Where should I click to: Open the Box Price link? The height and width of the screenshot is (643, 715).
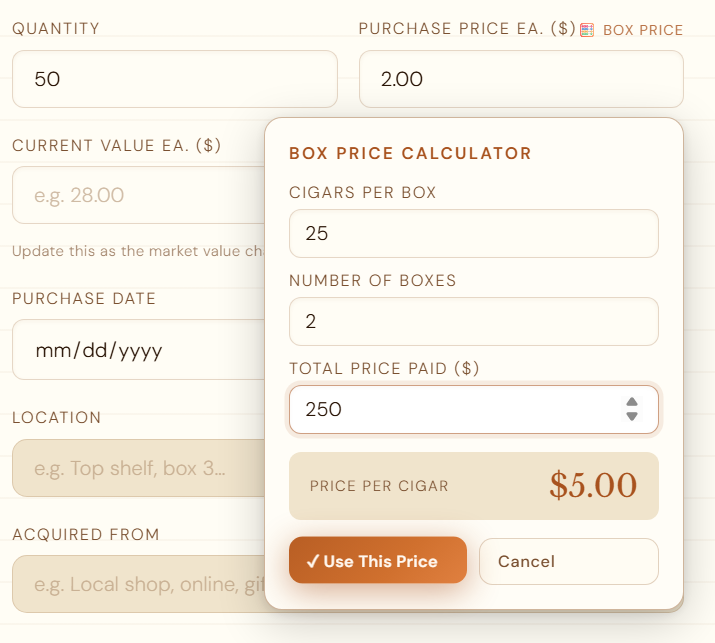click(x=642, y=30)
